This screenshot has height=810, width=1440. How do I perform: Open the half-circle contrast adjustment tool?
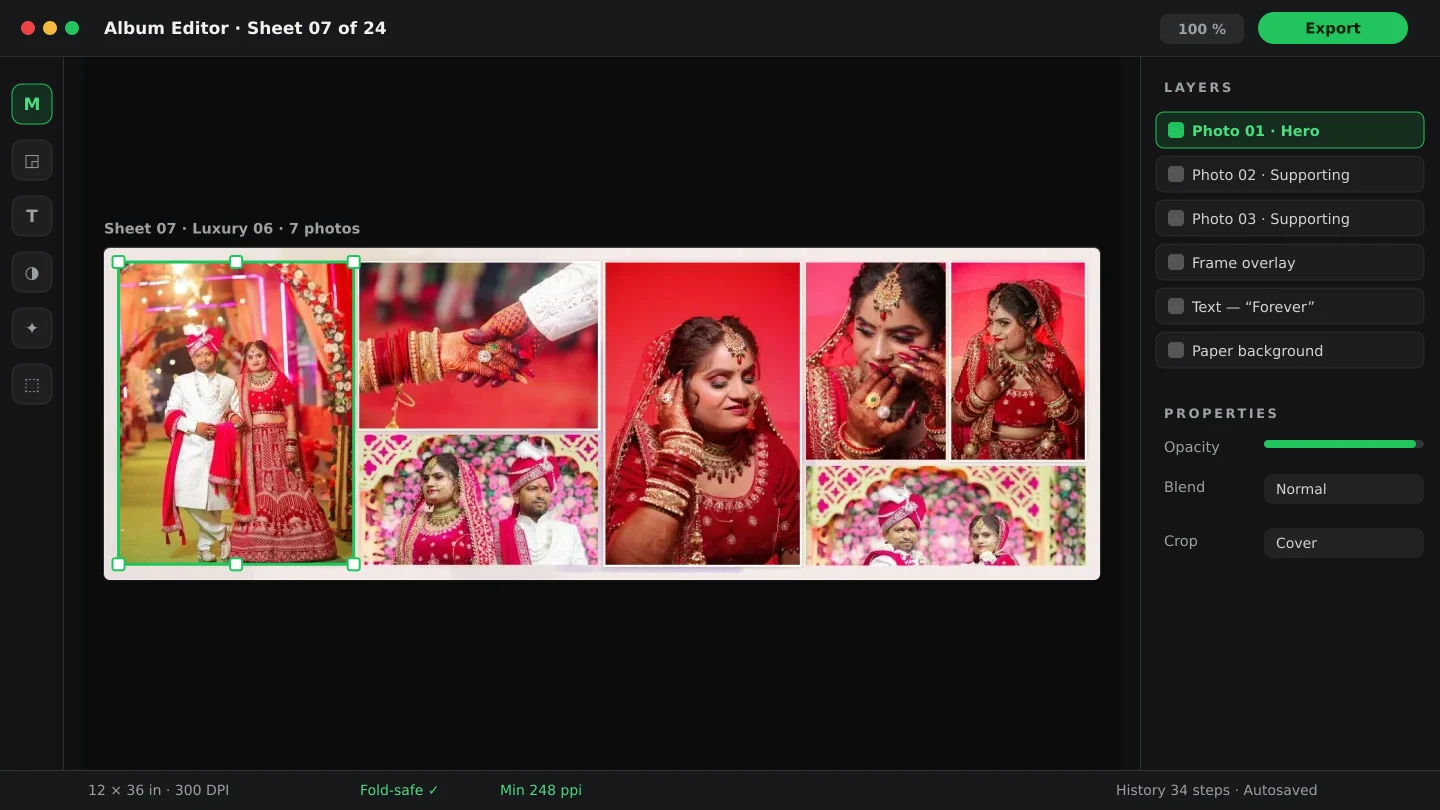tap(32, 272)
